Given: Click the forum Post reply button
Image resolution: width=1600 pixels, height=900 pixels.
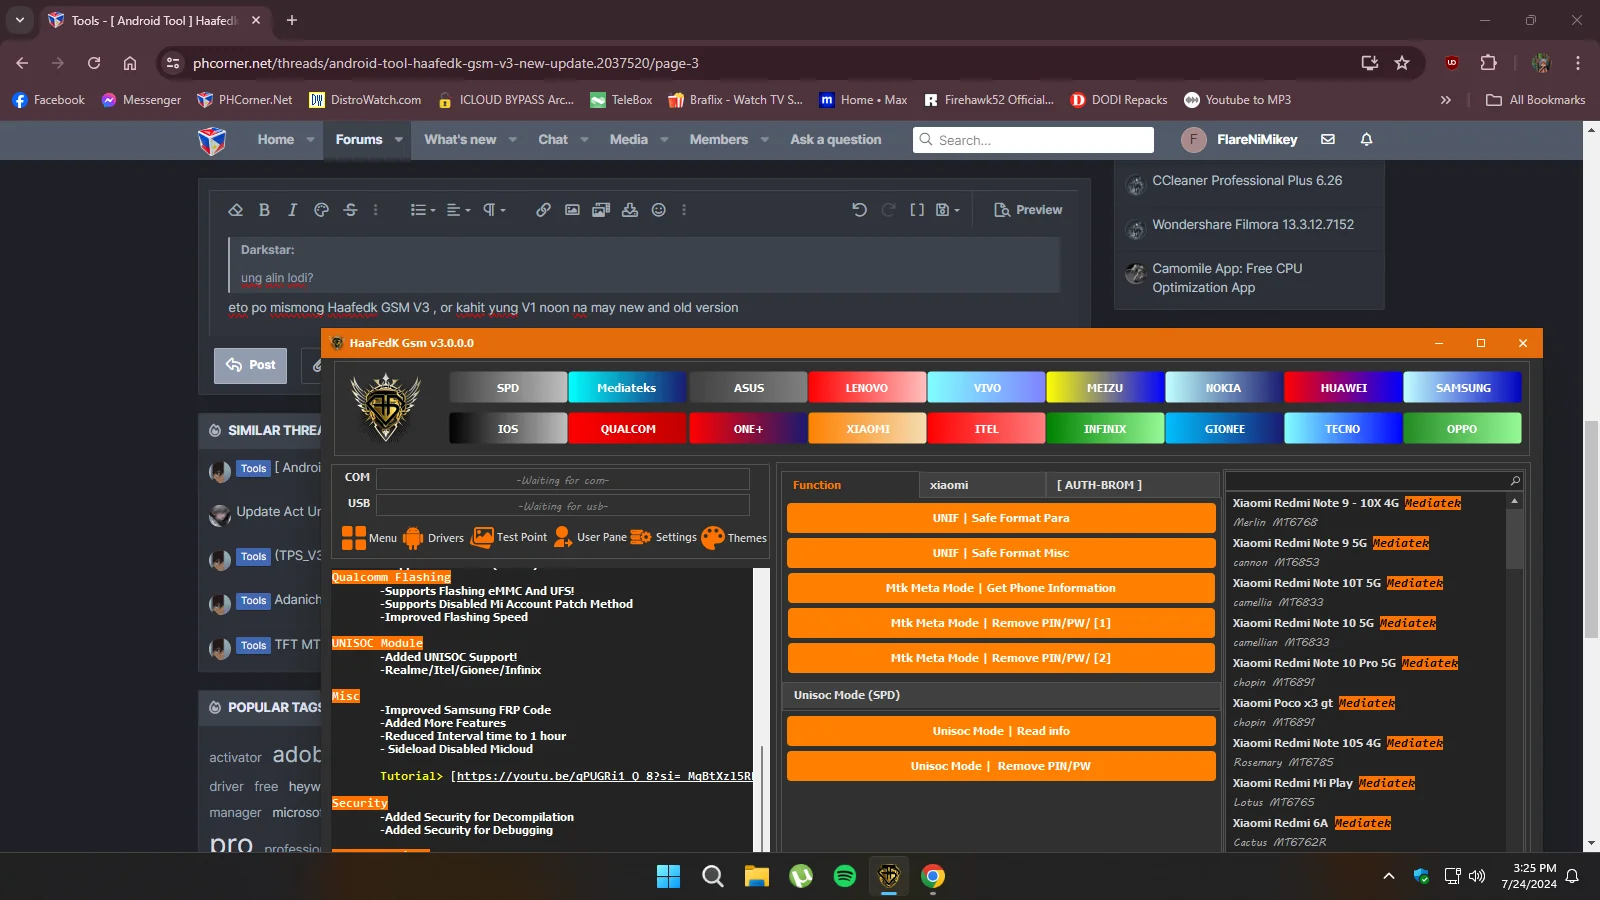Looking at the screenshot, I should 251,365.
